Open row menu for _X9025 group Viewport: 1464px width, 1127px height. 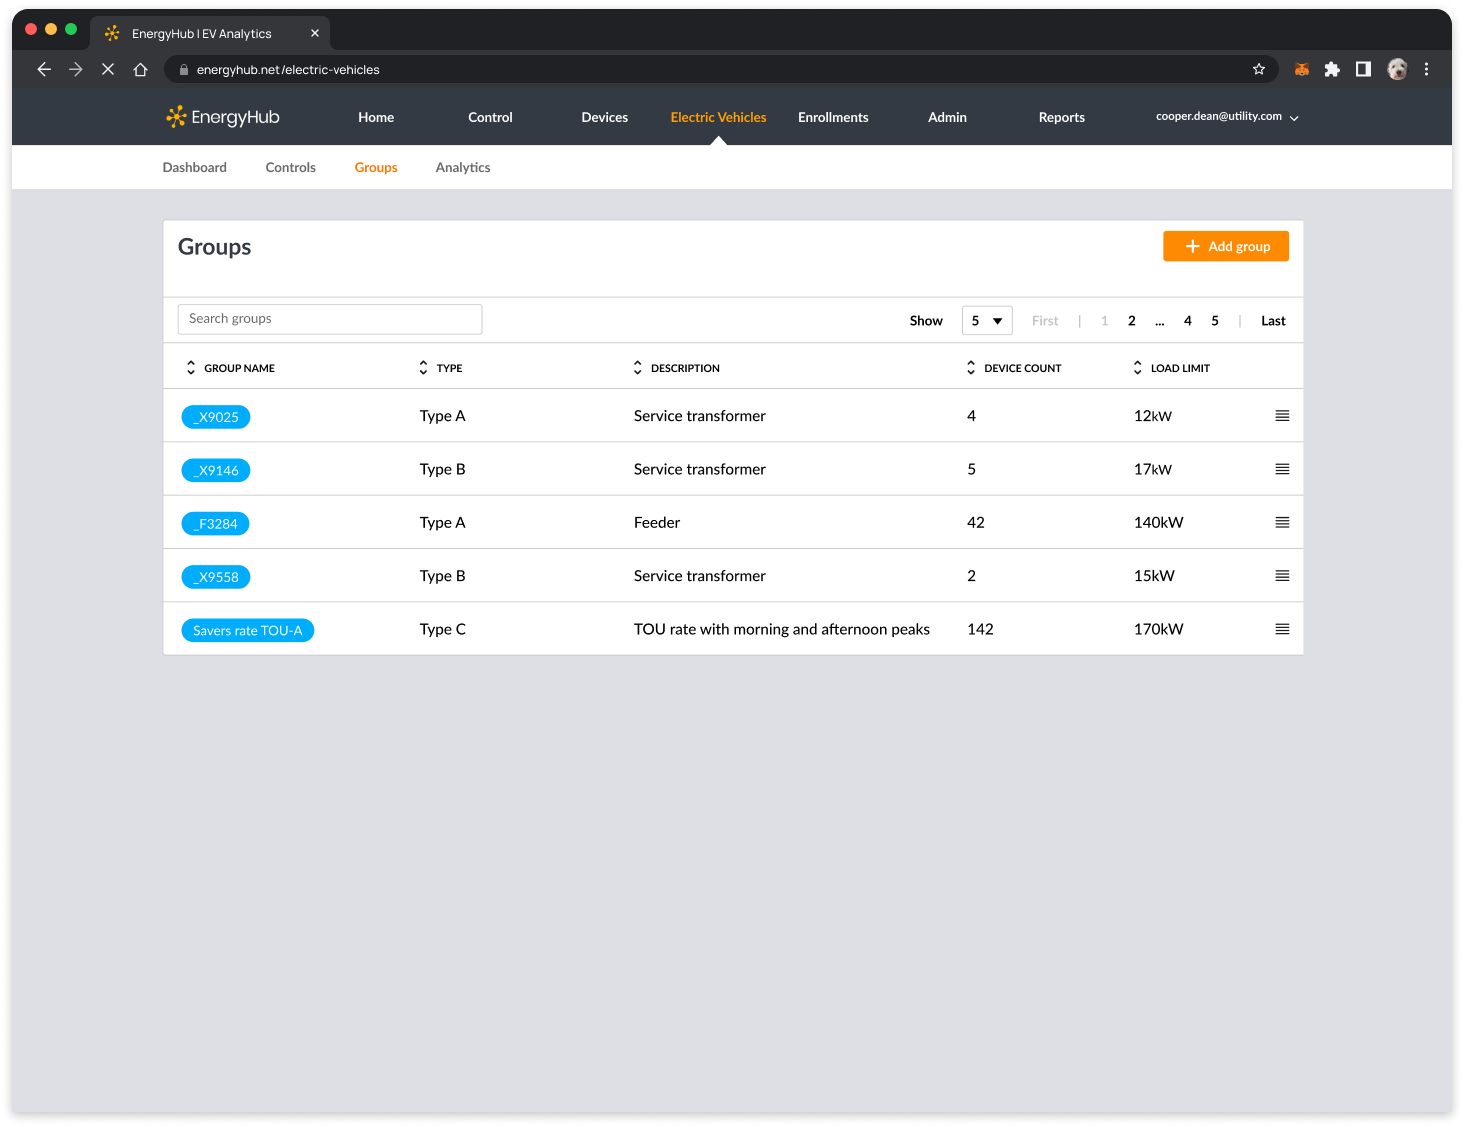point(1281,416)
